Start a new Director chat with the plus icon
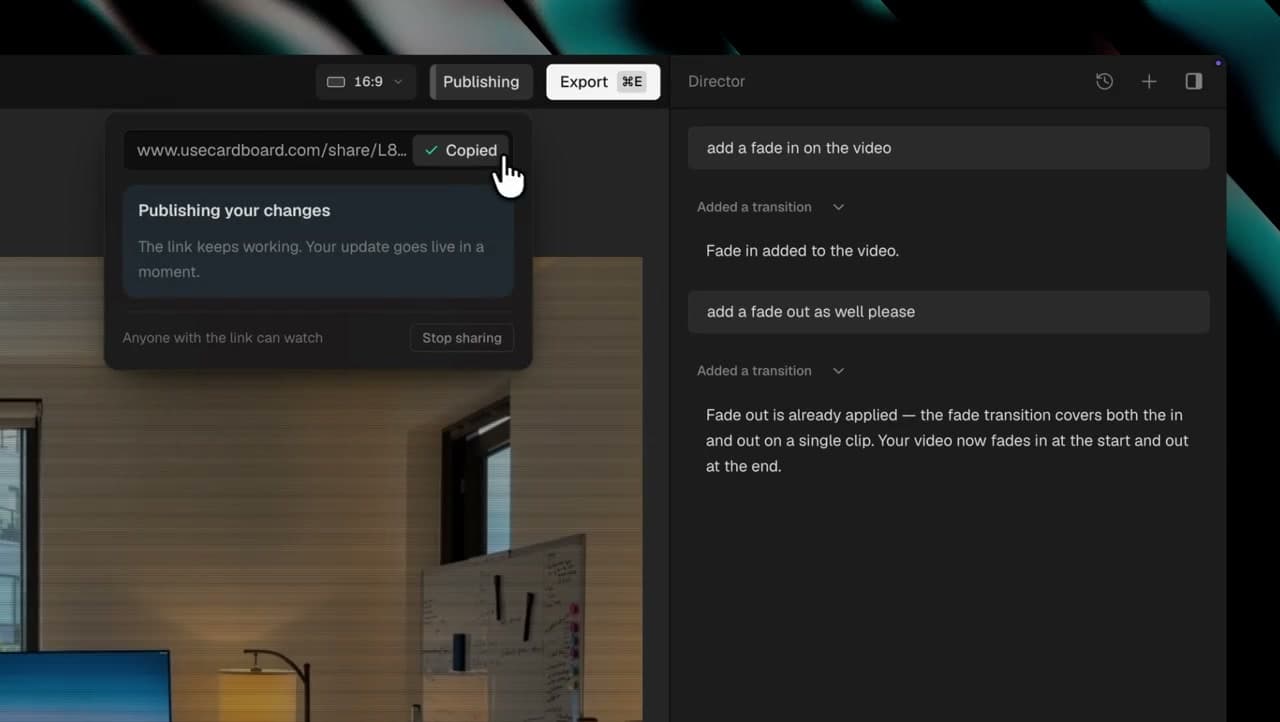 [1149, 82]
